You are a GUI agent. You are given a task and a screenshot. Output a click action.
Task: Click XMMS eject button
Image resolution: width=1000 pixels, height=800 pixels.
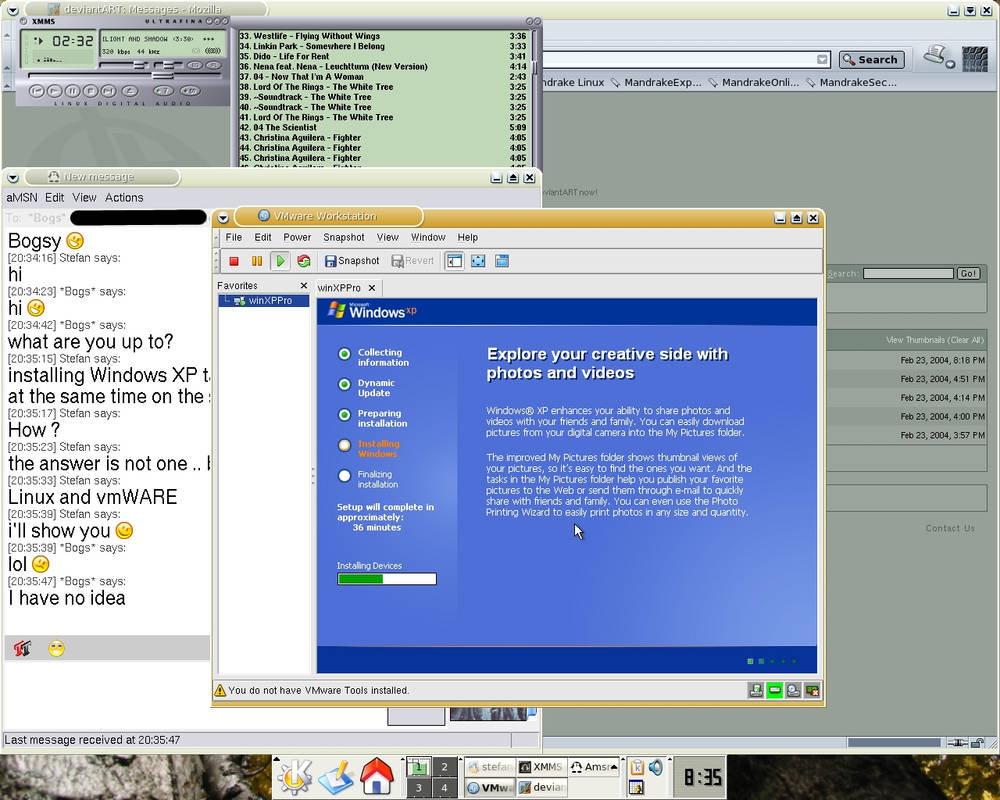129,91
